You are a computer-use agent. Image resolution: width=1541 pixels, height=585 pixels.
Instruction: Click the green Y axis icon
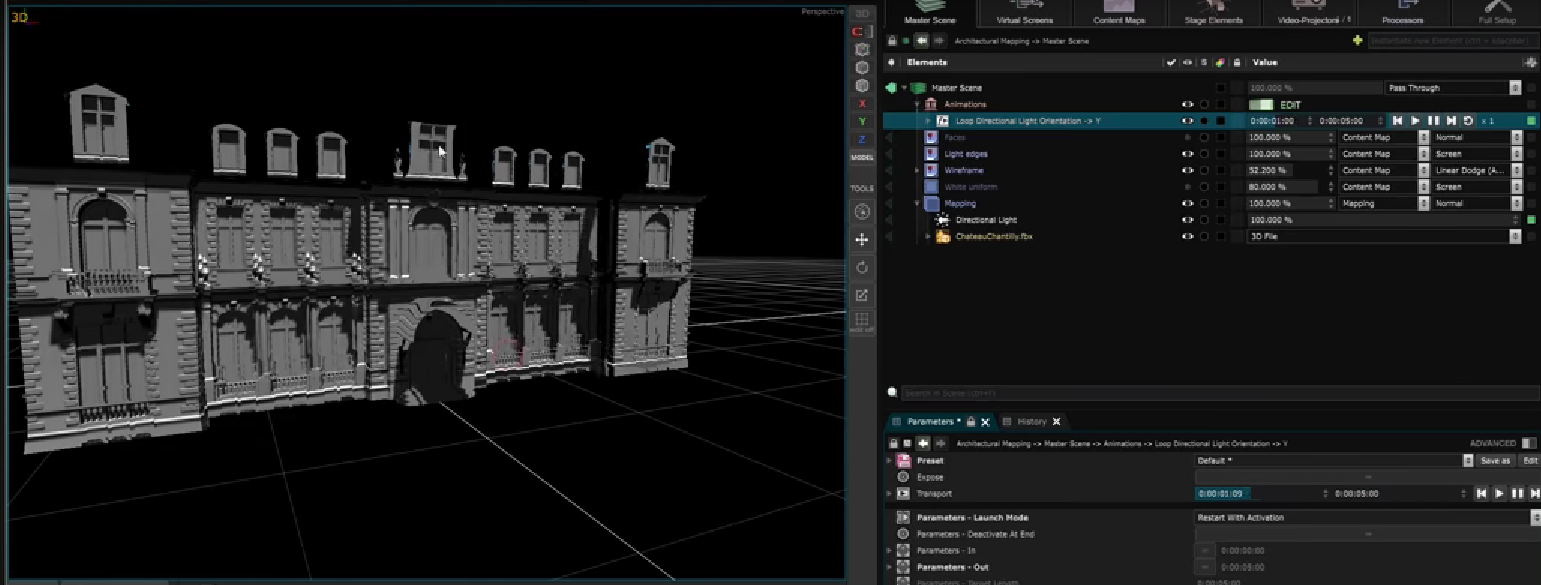pos(862,122)
